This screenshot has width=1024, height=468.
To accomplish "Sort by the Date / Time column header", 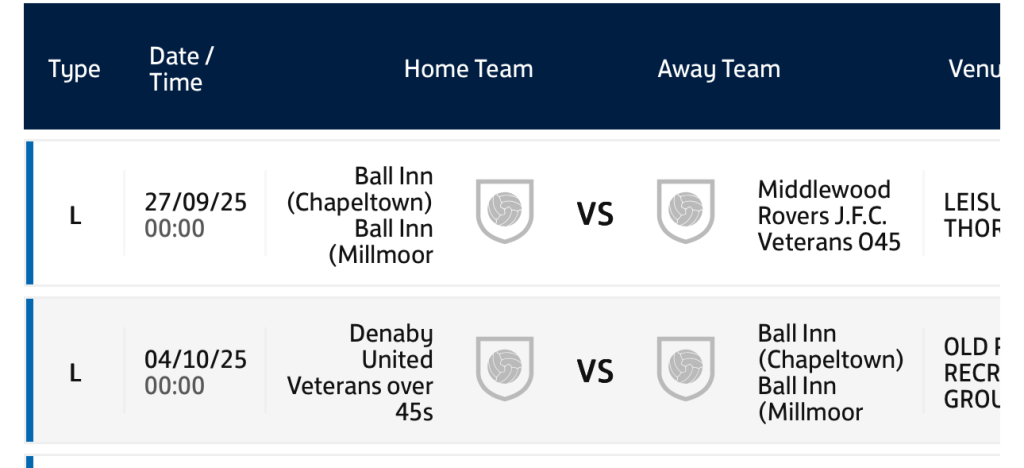I will point(181,69).
